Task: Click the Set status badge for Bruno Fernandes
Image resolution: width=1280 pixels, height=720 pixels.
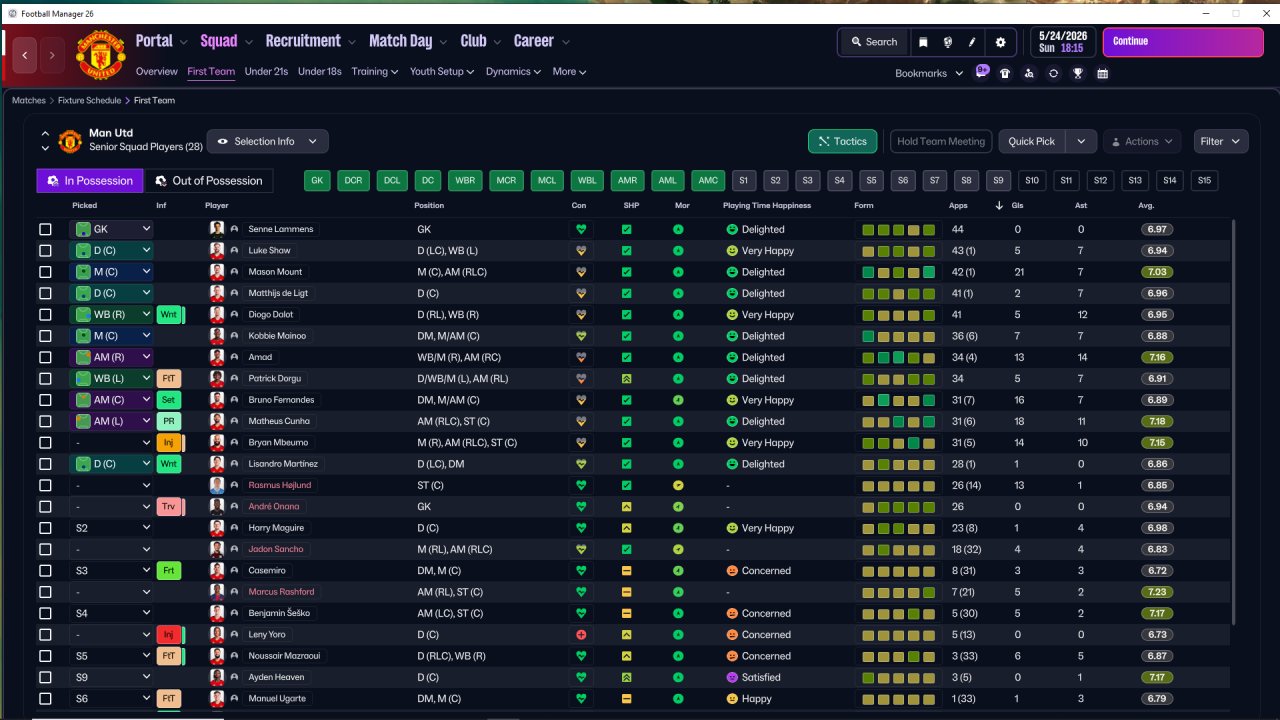Action: point(170,400)
